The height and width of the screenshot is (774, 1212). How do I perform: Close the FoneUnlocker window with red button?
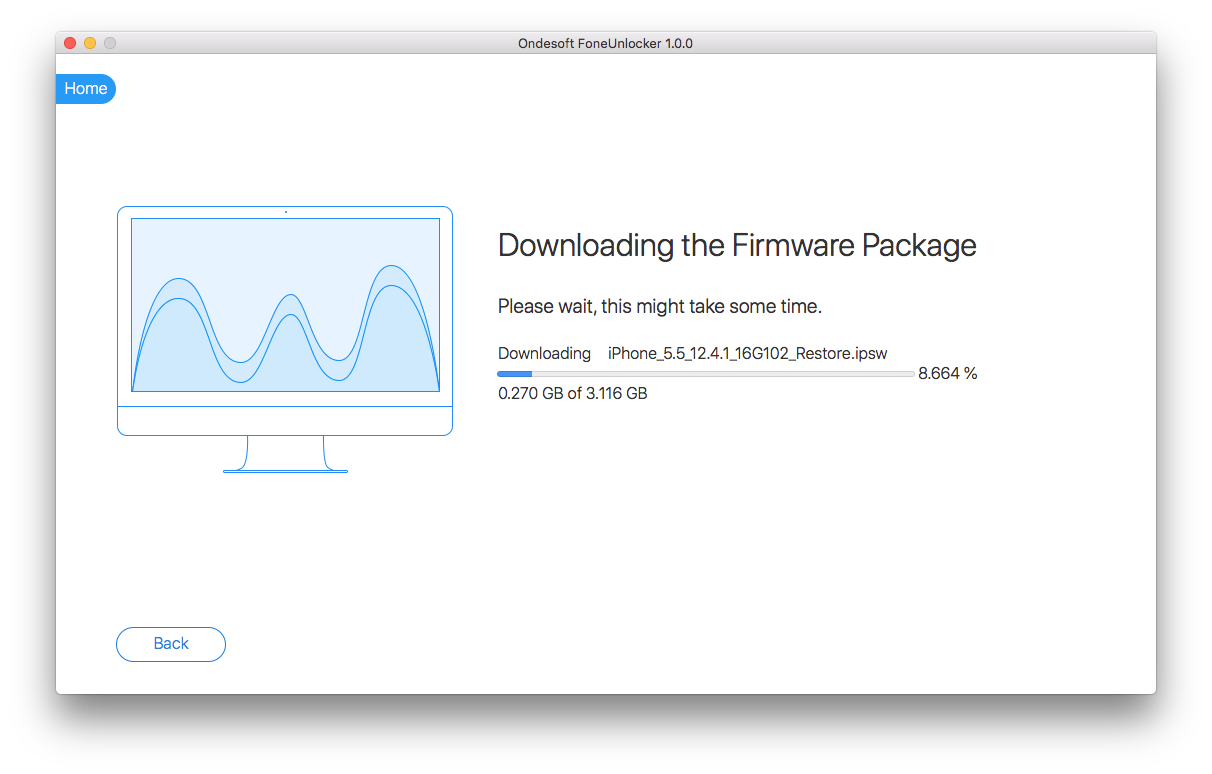point(70,43)
